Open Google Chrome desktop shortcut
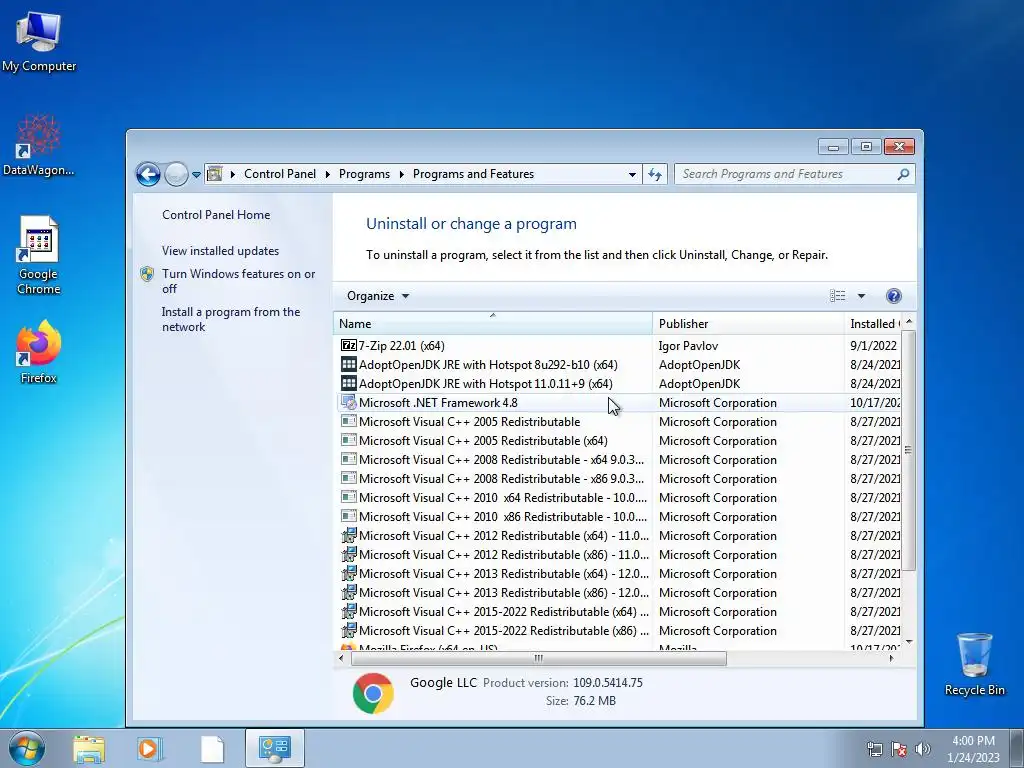 point(39,255)
